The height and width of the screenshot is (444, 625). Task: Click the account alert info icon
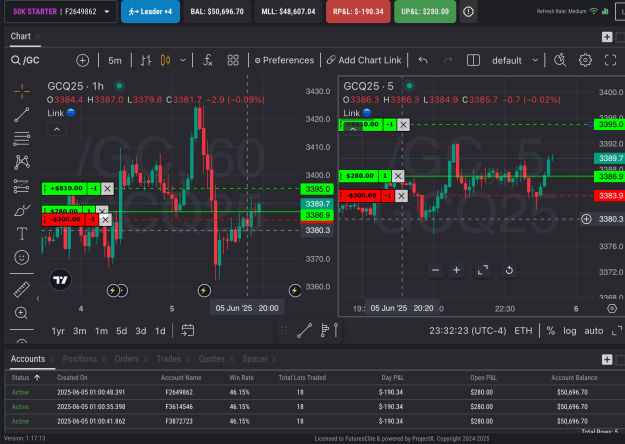tap(468, 12)
